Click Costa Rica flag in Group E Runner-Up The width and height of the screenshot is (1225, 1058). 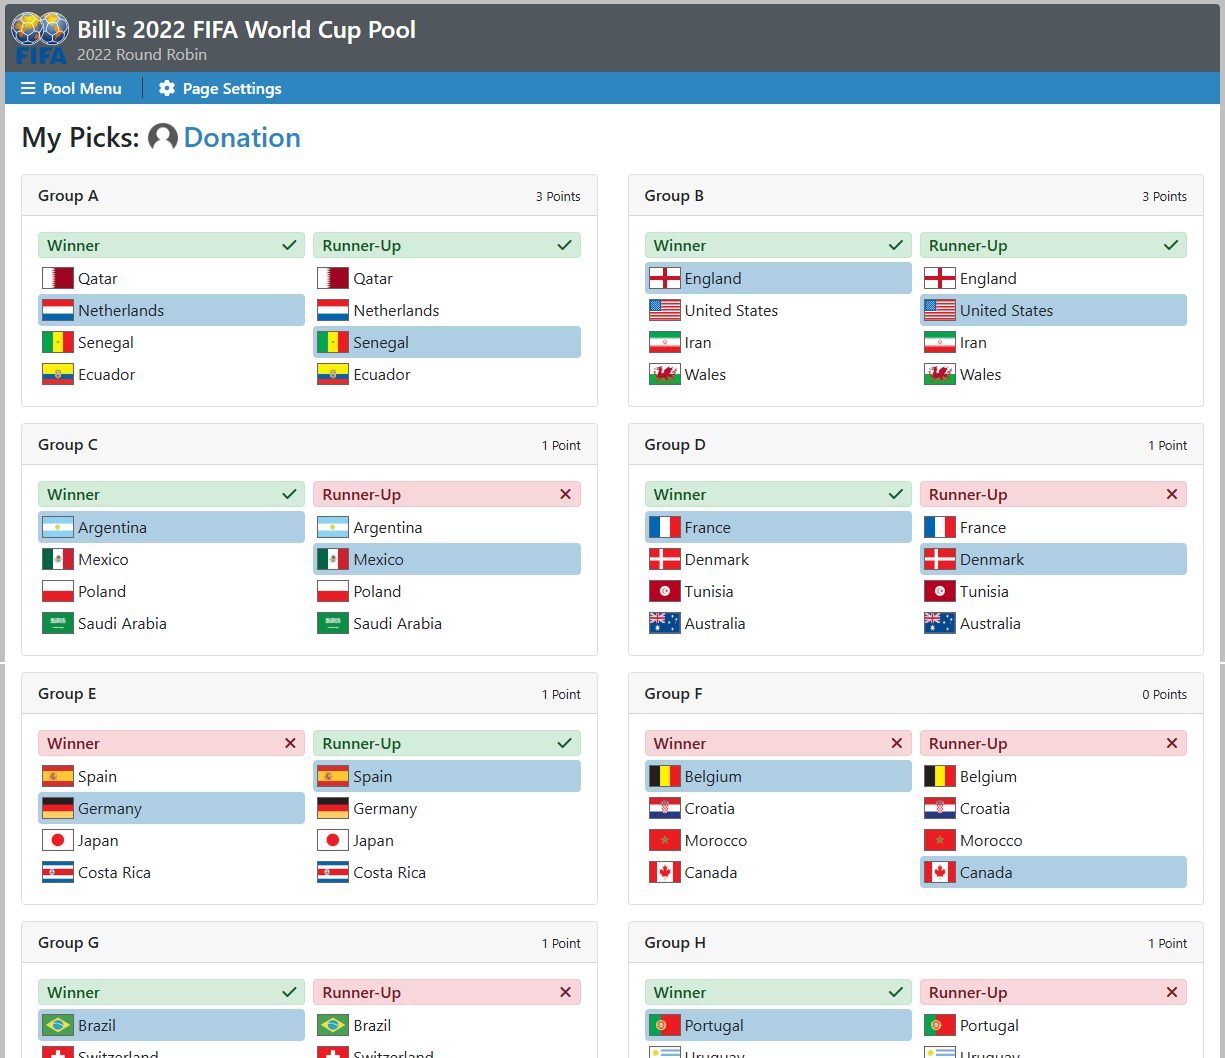[x=333, y=872]
